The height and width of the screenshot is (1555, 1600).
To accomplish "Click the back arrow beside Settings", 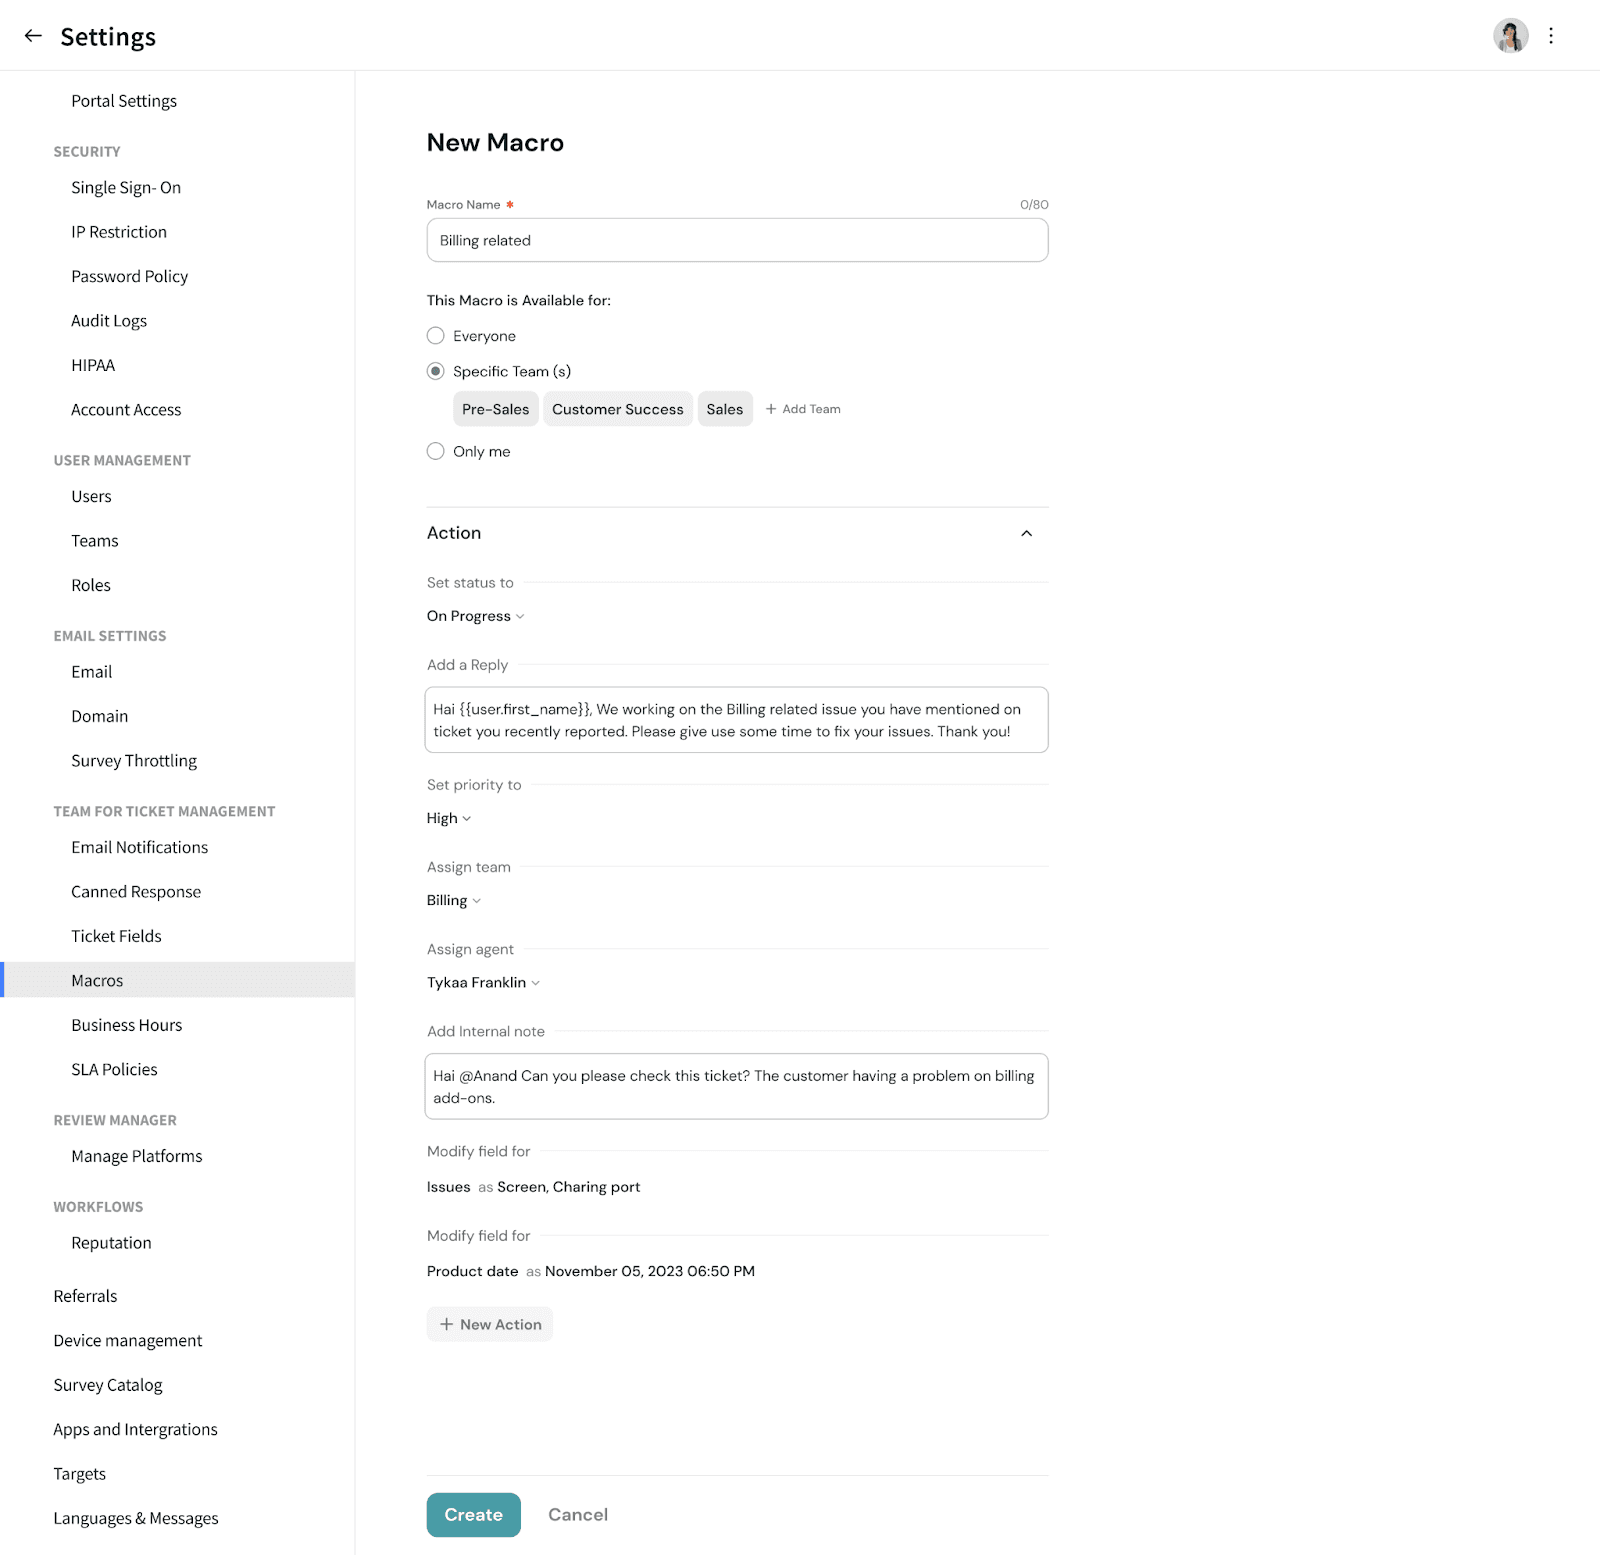I will coord(33,36).
